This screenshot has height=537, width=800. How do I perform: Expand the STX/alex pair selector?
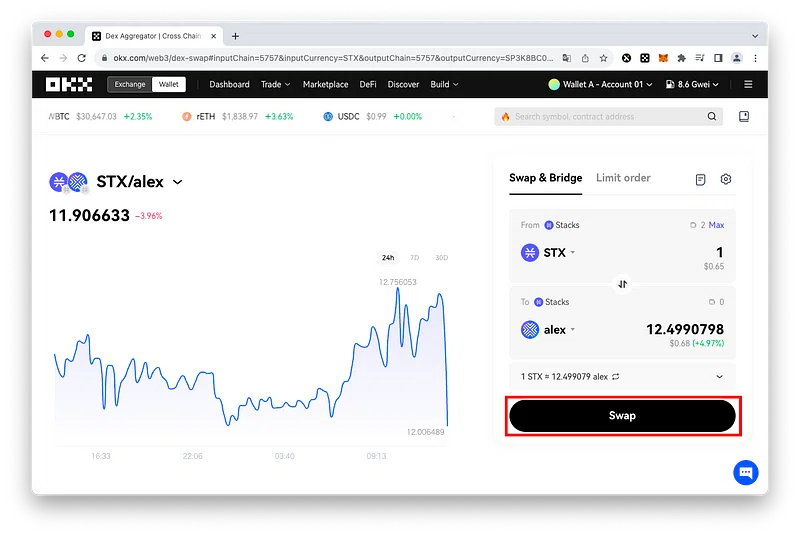[178, 182]
